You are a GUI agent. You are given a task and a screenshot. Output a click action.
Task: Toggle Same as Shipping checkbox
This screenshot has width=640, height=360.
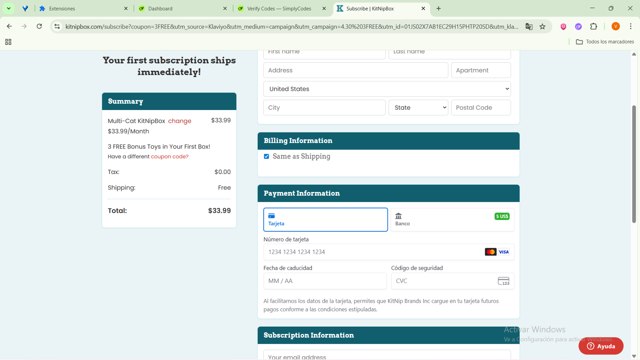click(267, 156)
